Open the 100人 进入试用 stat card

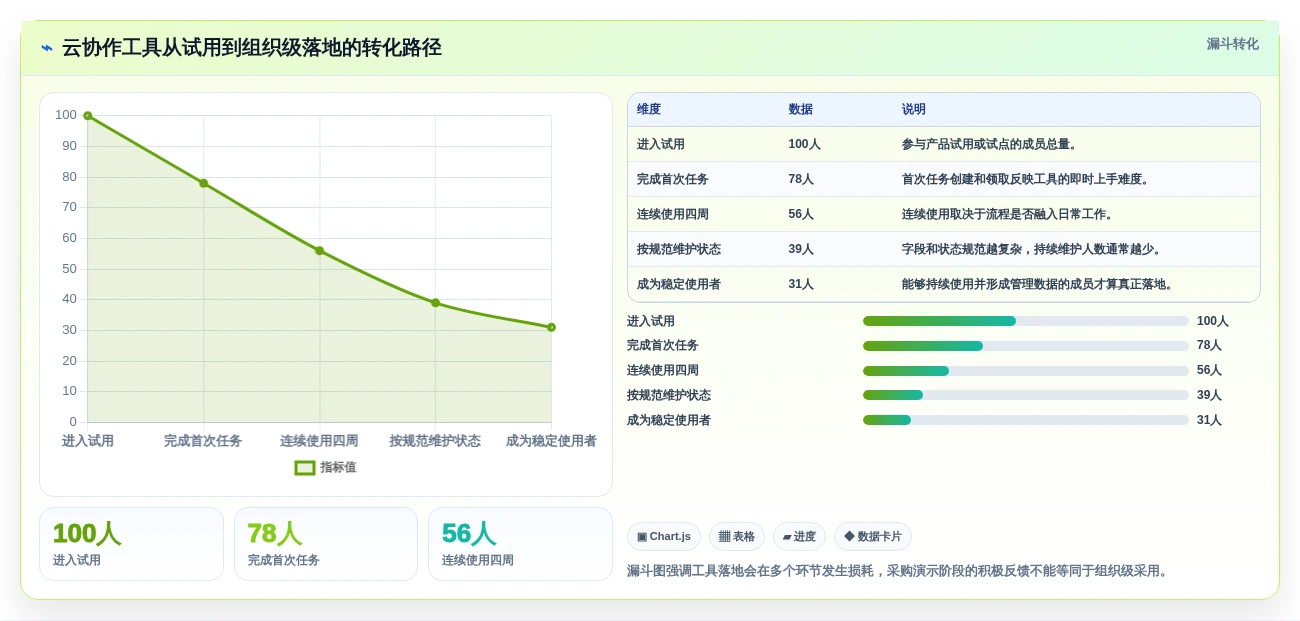(131, 544)
